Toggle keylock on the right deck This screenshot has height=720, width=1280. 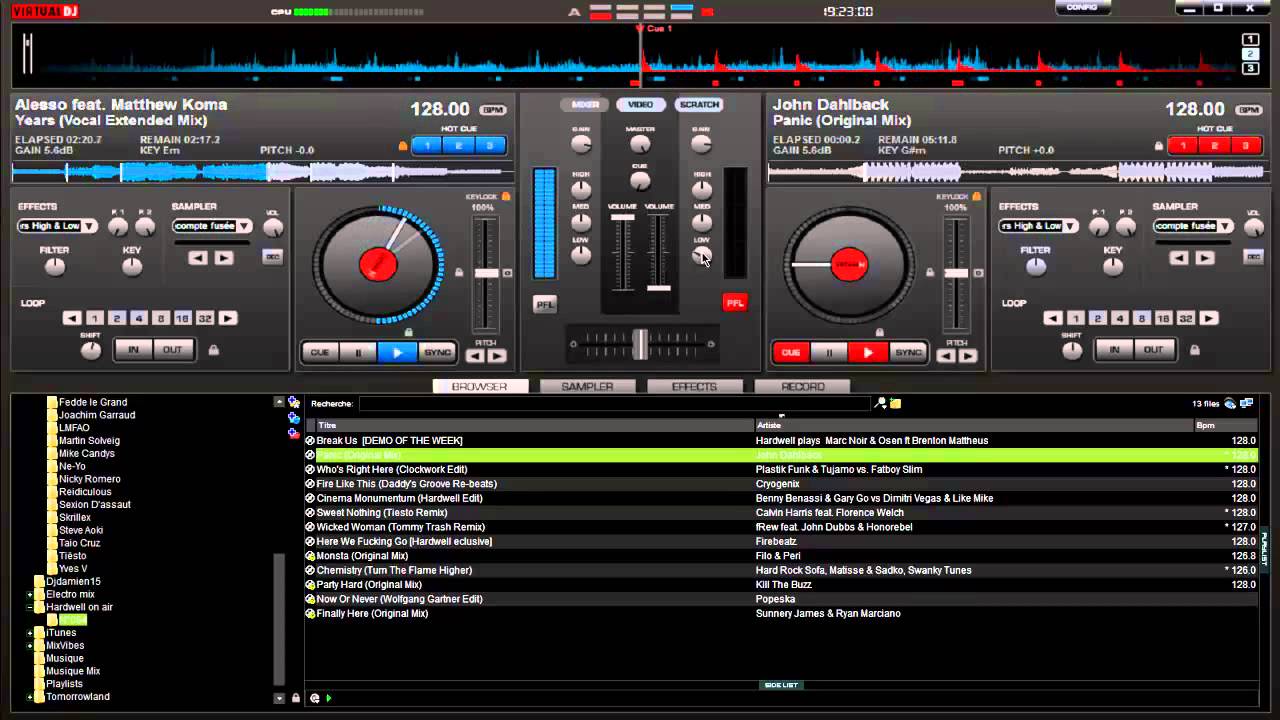(x=977, y=197)
